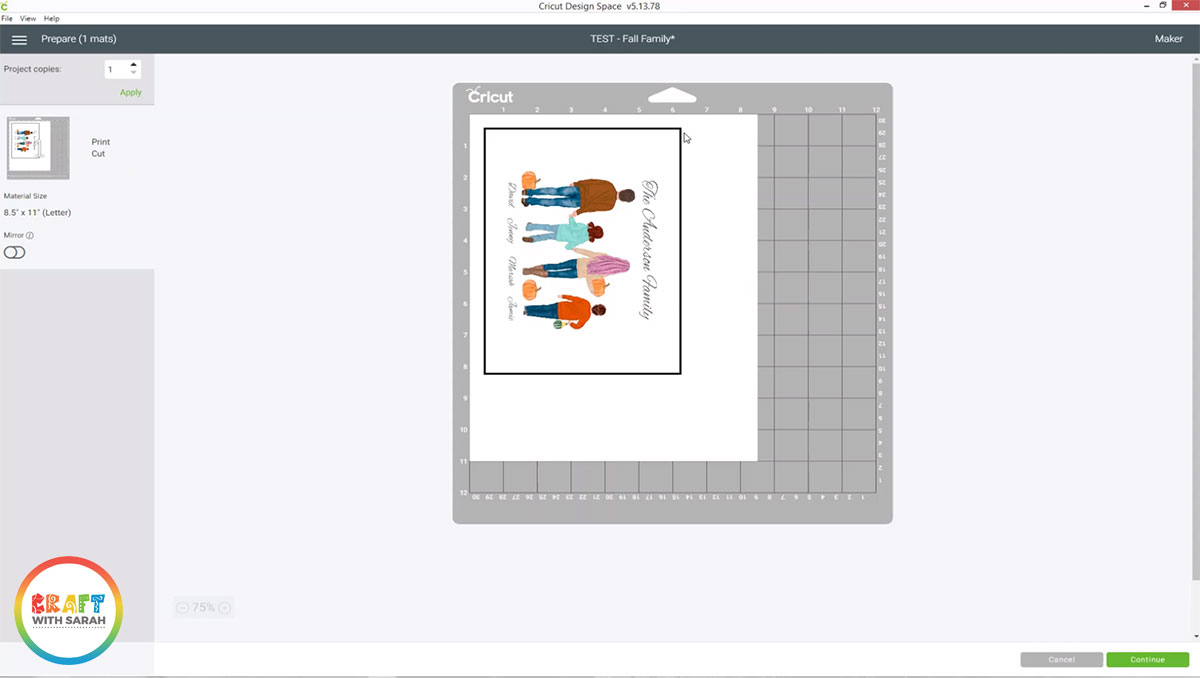1200x678 pixels.
Task: Click the 75% zoom level text
Action: click(204, 608)
